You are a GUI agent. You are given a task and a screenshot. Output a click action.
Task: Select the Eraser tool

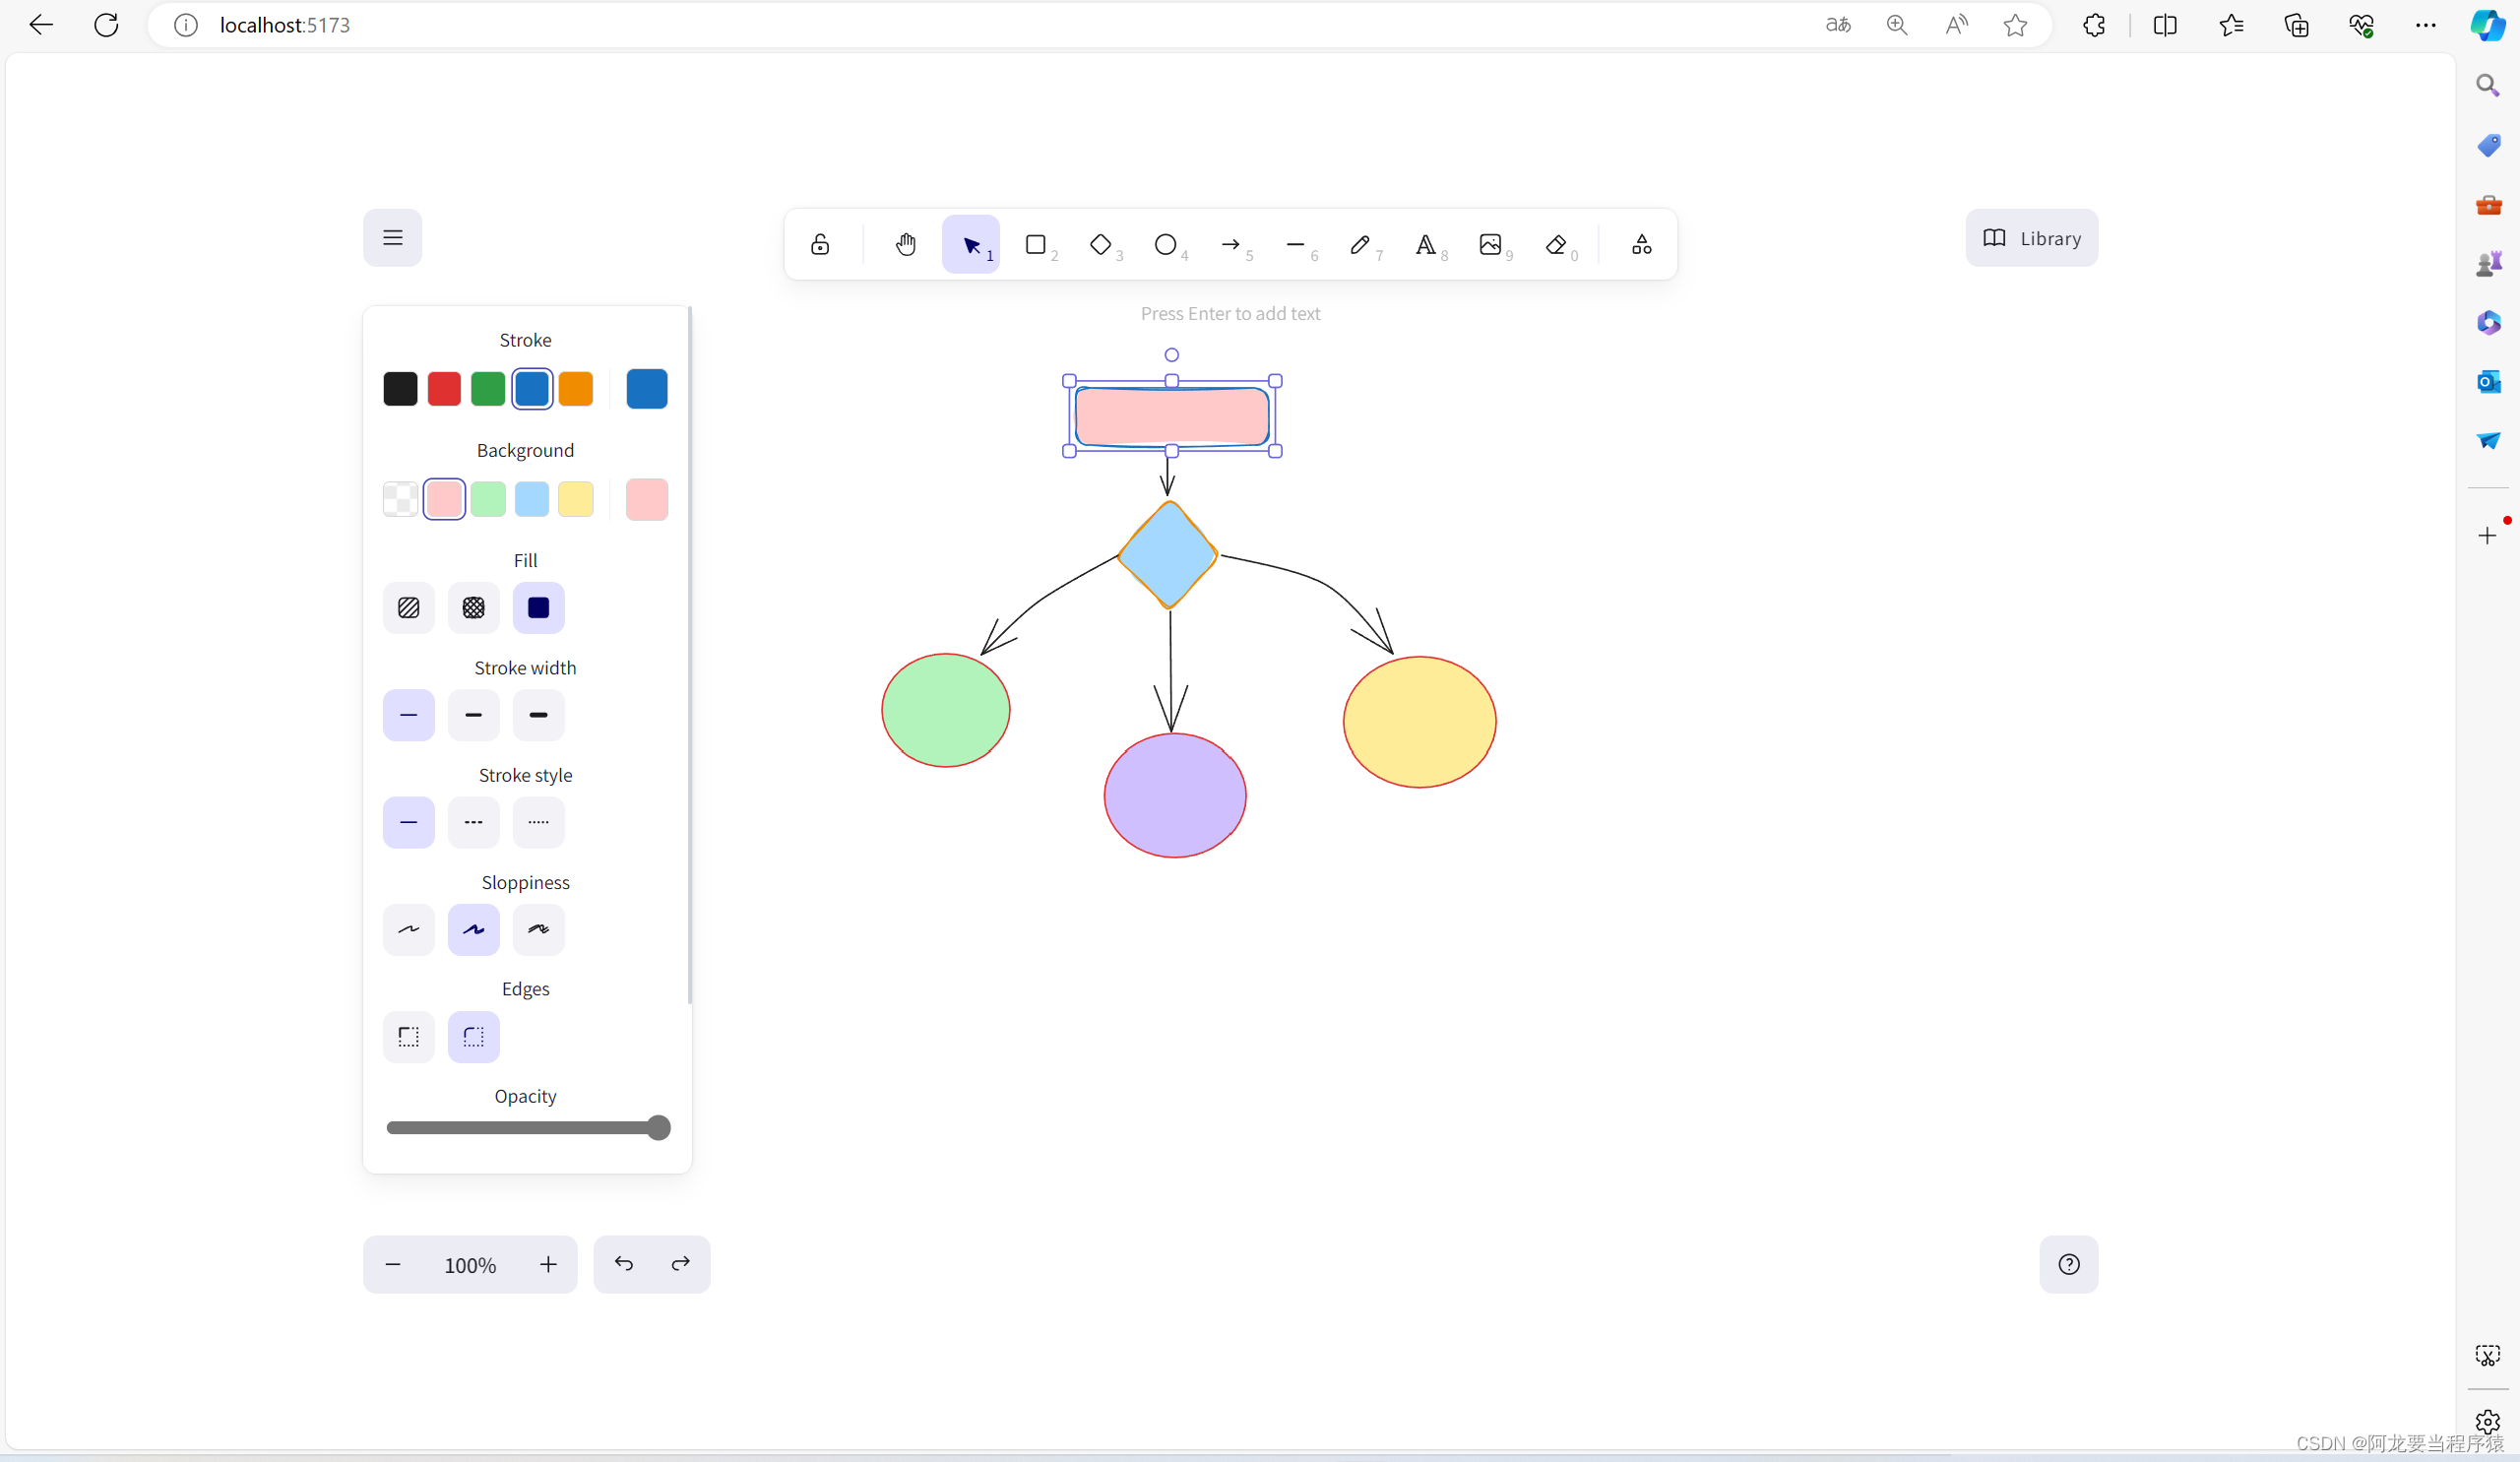point(1556,245)
